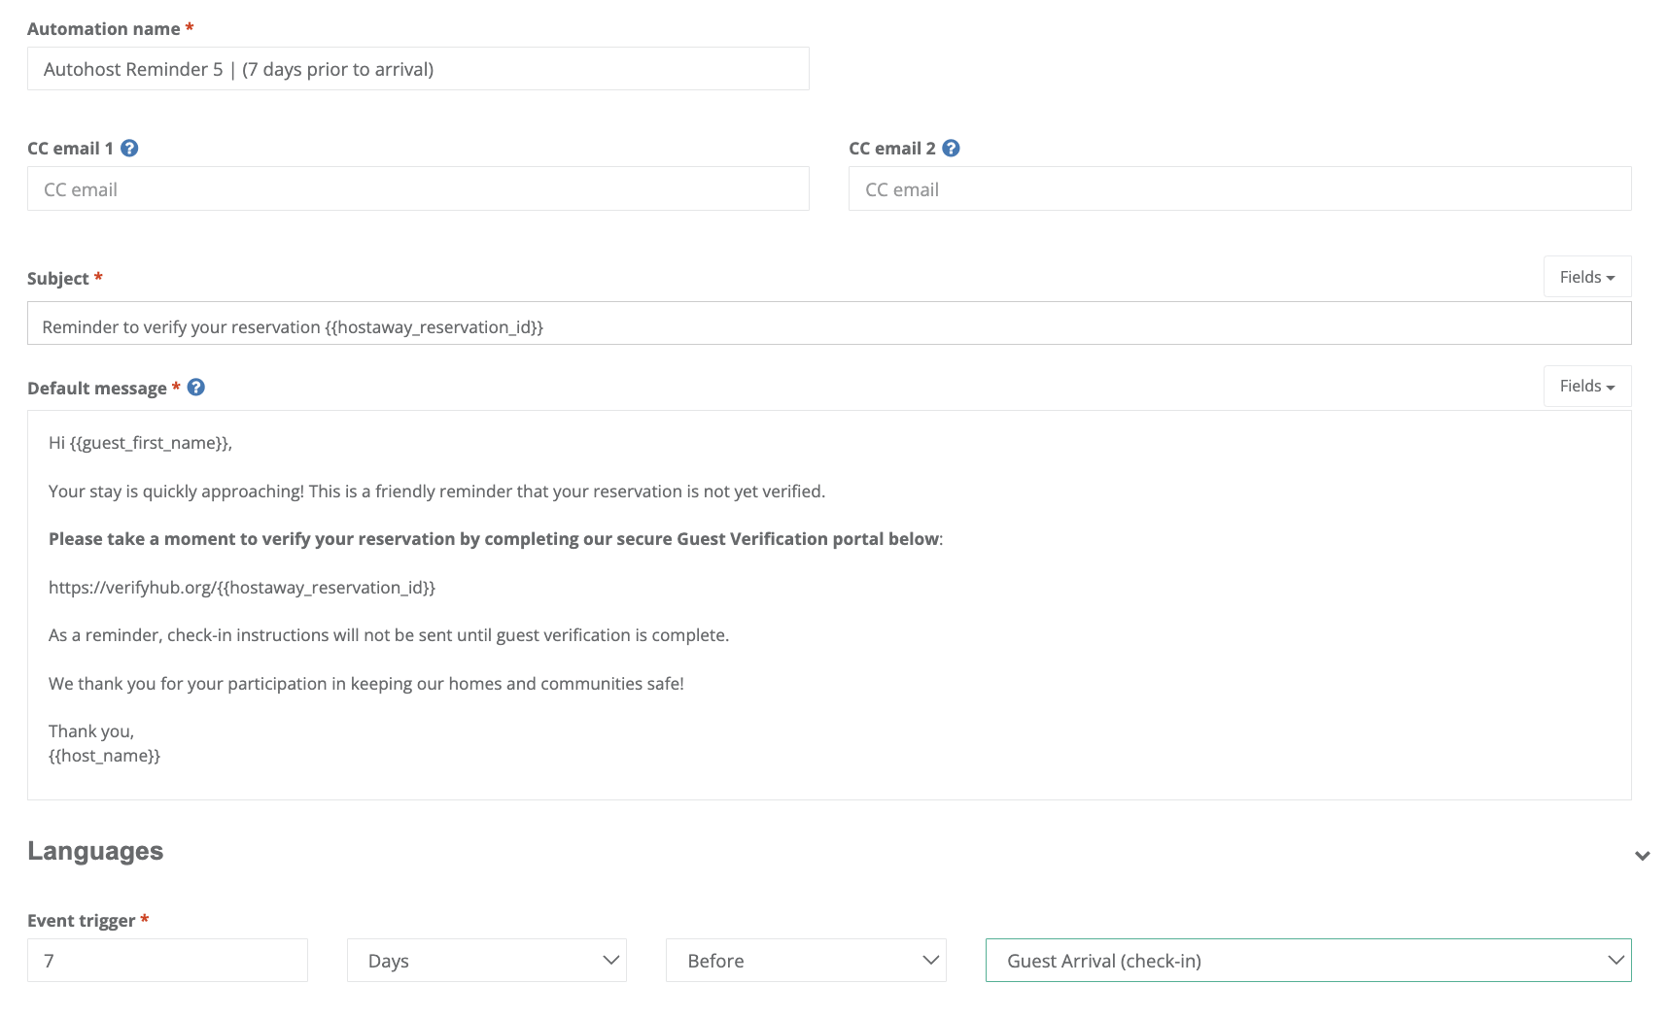Image resolution: width=1668 pixels, height=1018 pixels.
Task: Open Guest Arrival (check-in) event dropdown
Action: coord(1307,960)
